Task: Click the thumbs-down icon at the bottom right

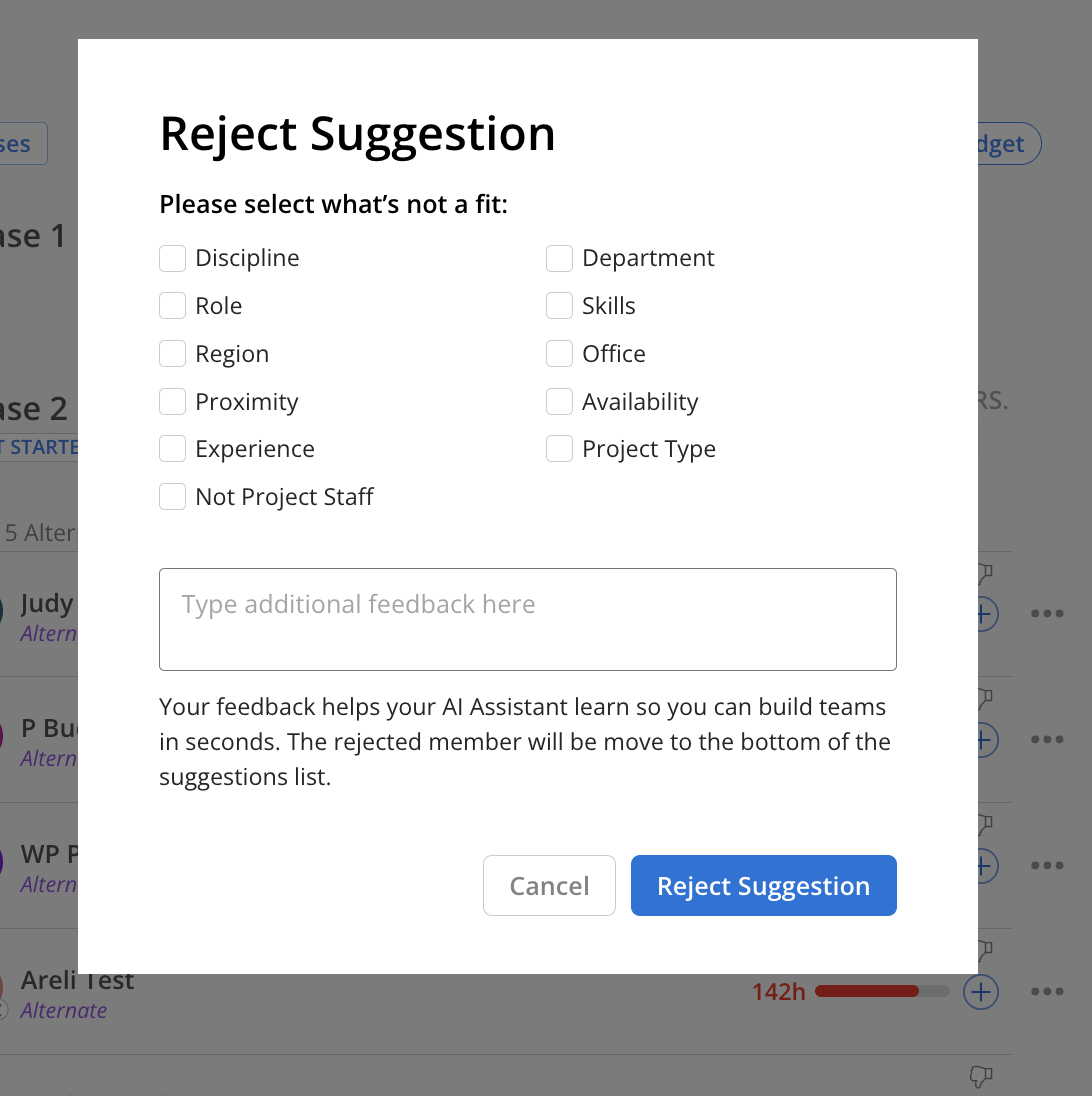Action: [x=982, y=1076]
